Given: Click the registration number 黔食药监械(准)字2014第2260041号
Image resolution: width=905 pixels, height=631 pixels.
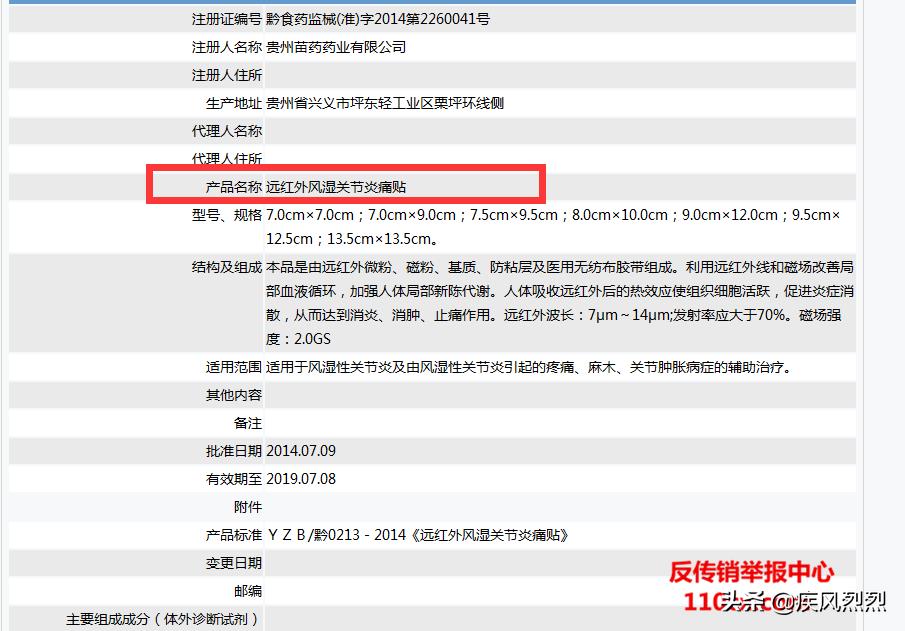Looking at the screenshot, I should point(377,19).
